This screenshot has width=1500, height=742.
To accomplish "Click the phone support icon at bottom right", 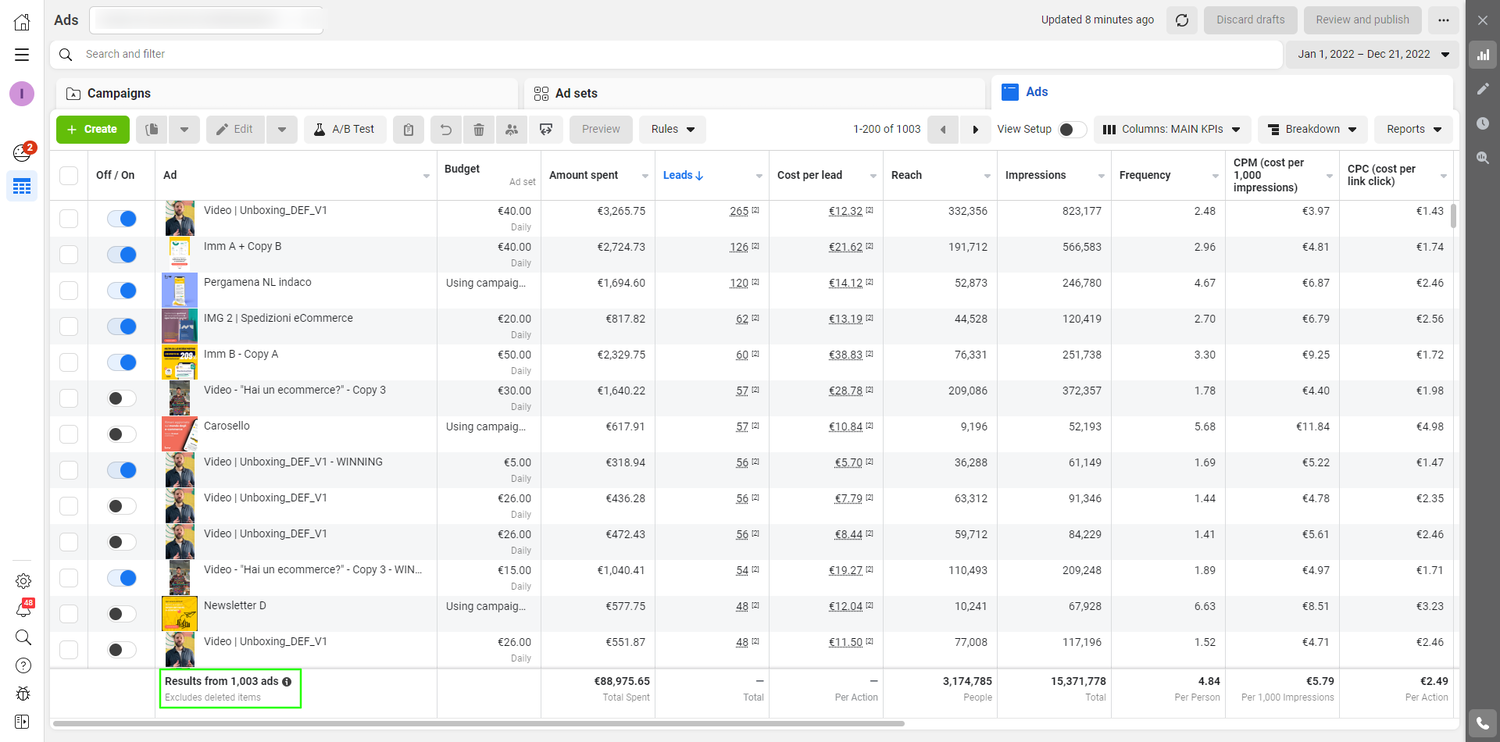I will pos(1482,723).
